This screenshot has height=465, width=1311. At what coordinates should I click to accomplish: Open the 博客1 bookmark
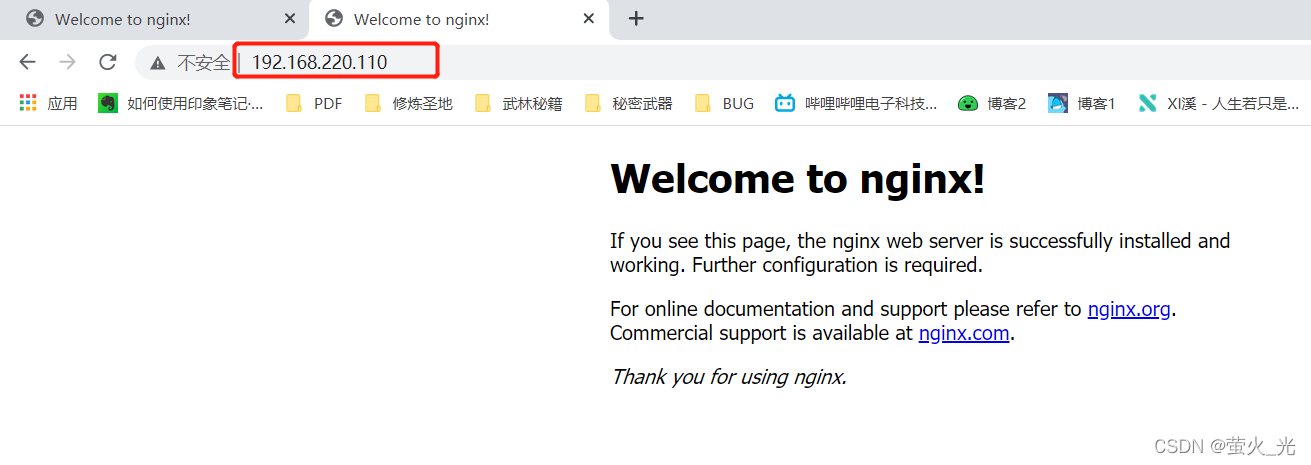[x=1082, y=102]
